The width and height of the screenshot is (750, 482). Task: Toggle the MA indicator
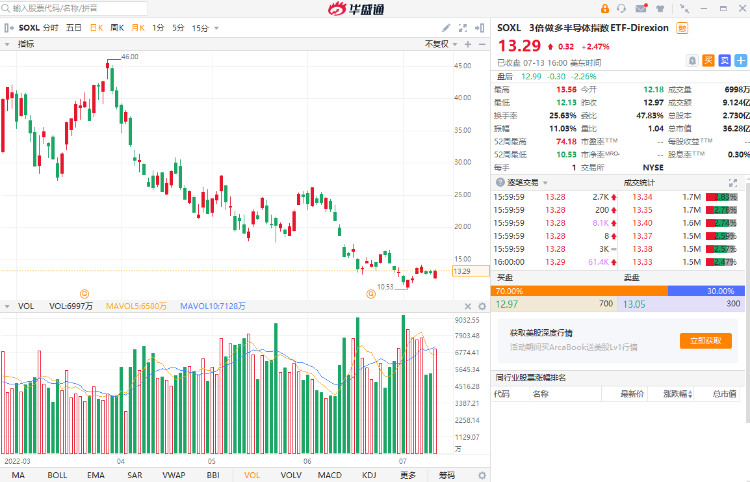[18, 475]
